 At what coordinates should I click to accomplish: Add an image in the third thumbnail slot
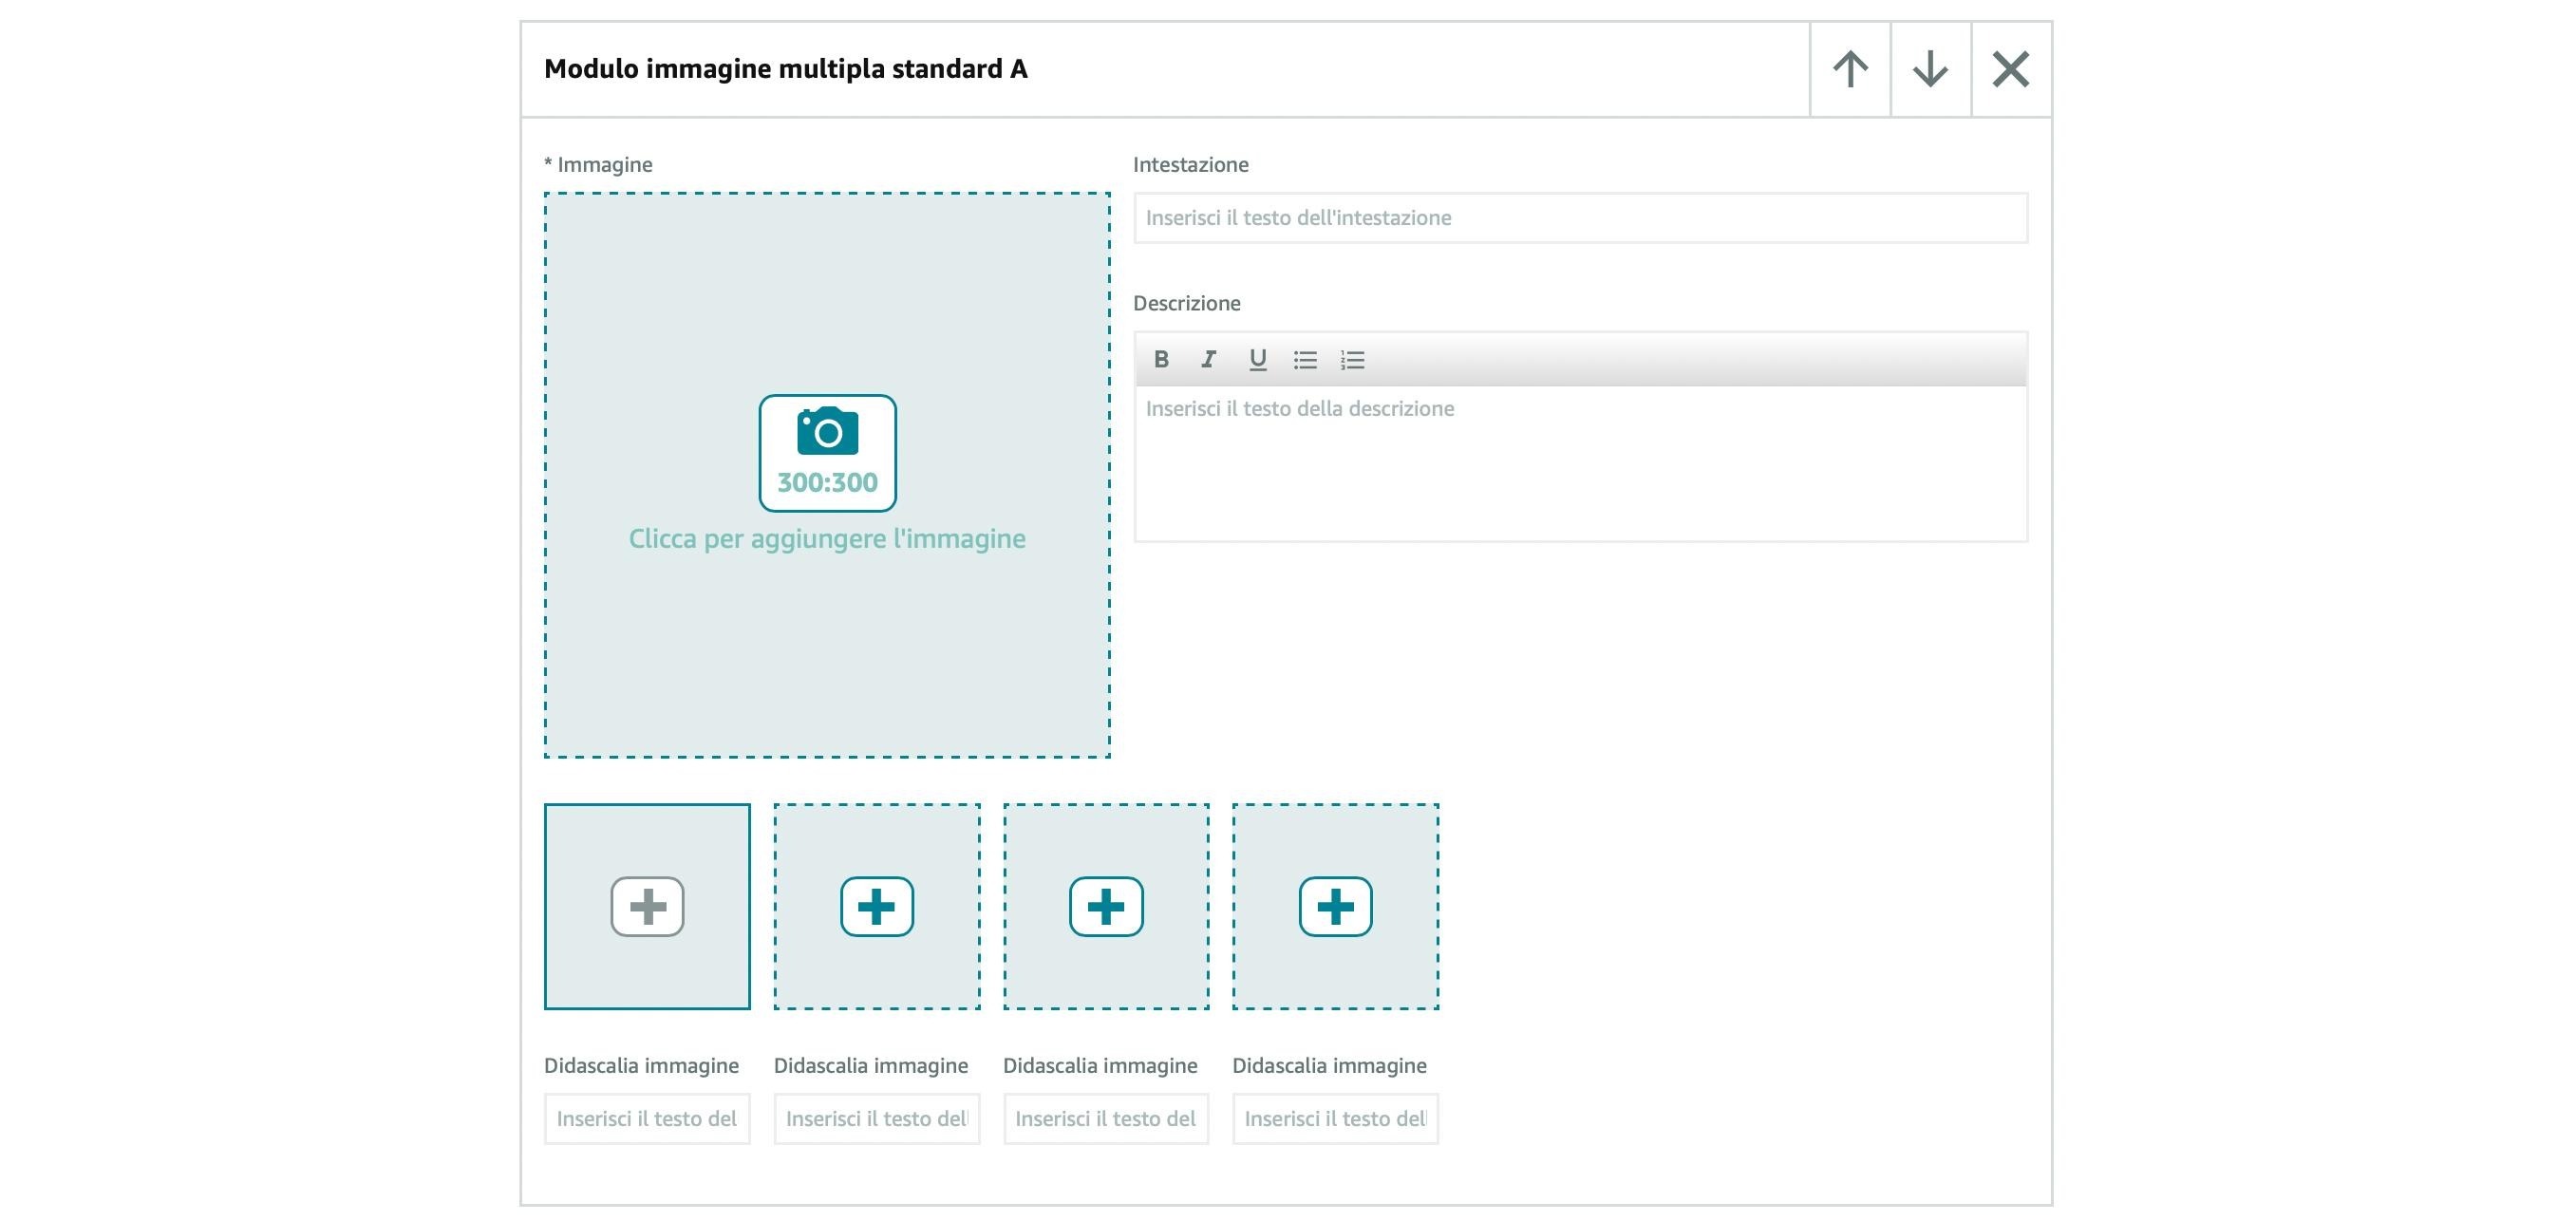pos(1106,907)
